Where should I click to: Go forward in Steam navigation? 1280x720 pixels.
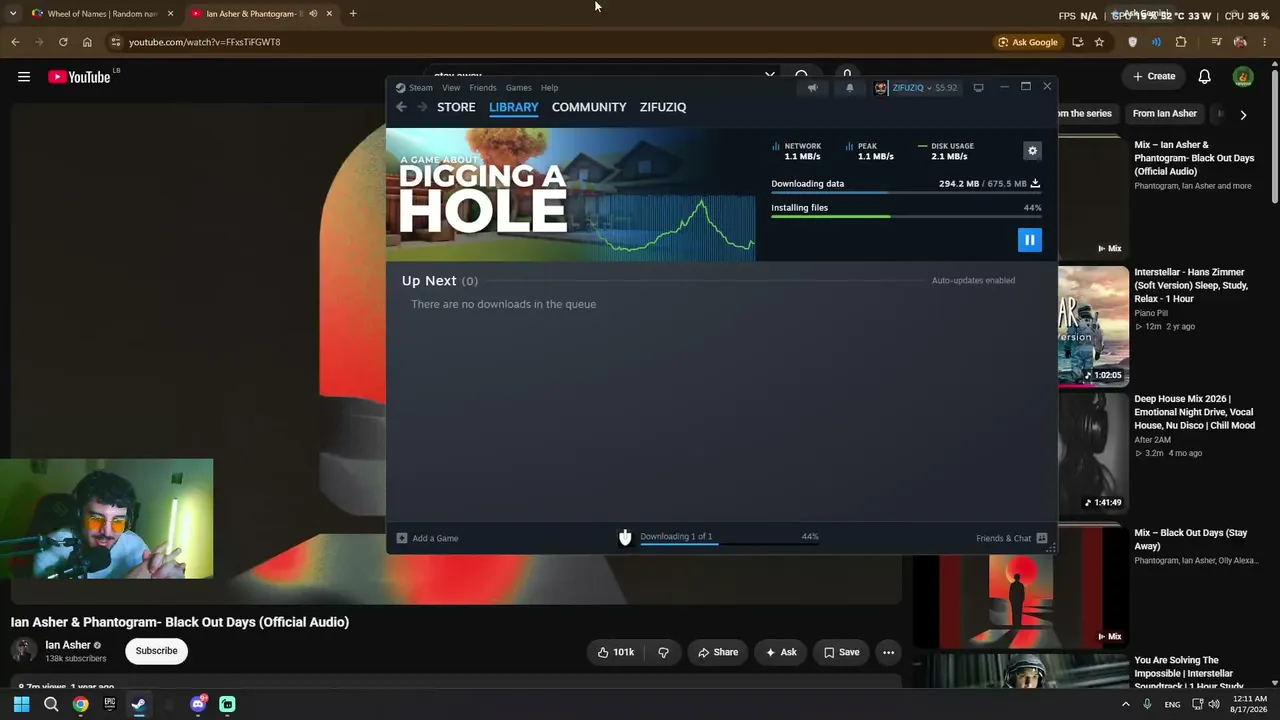tap(422, 107)
